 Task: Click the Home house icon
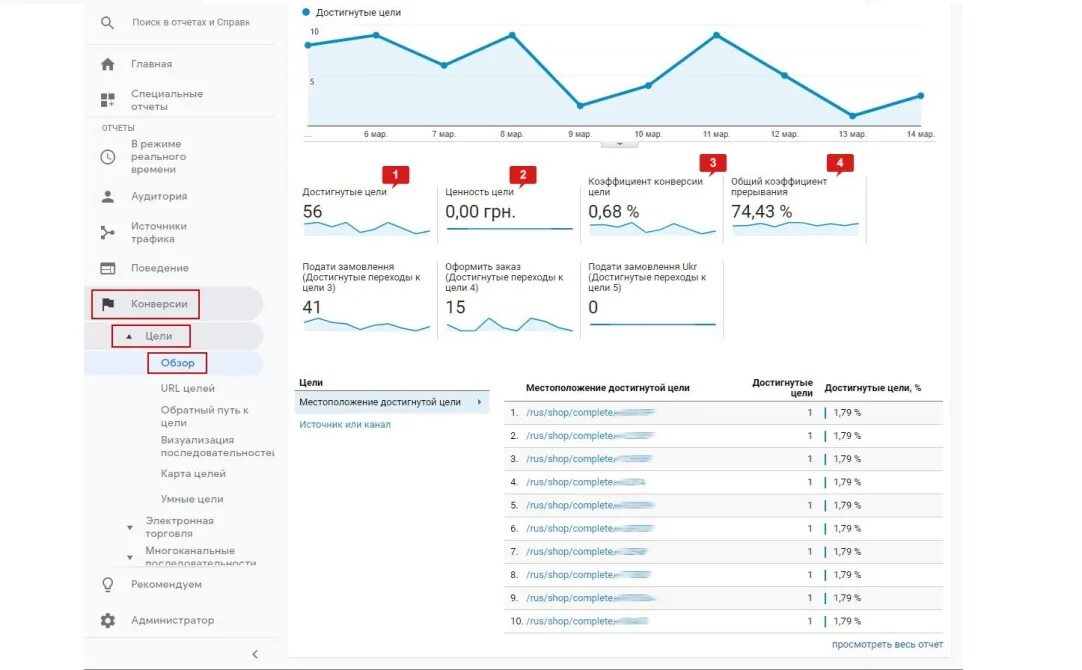108,64
